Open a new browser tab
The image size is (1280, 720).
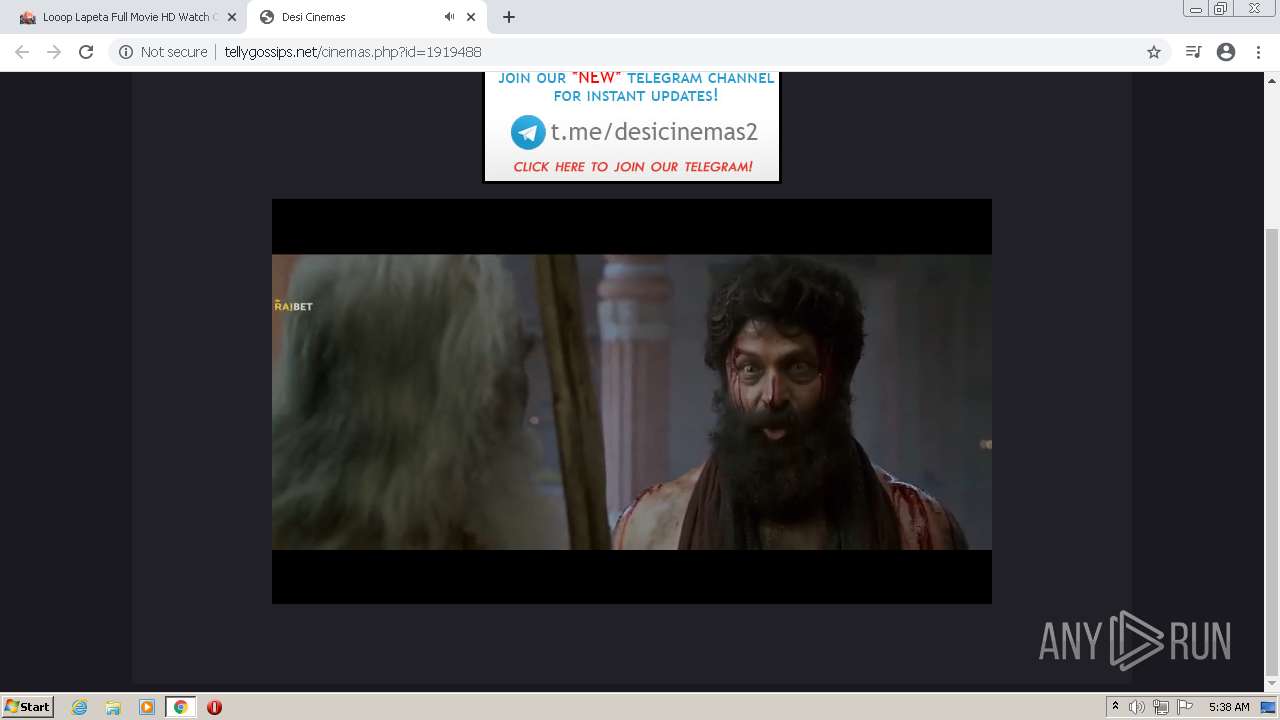pyautogui.click(x=509, y=17)
